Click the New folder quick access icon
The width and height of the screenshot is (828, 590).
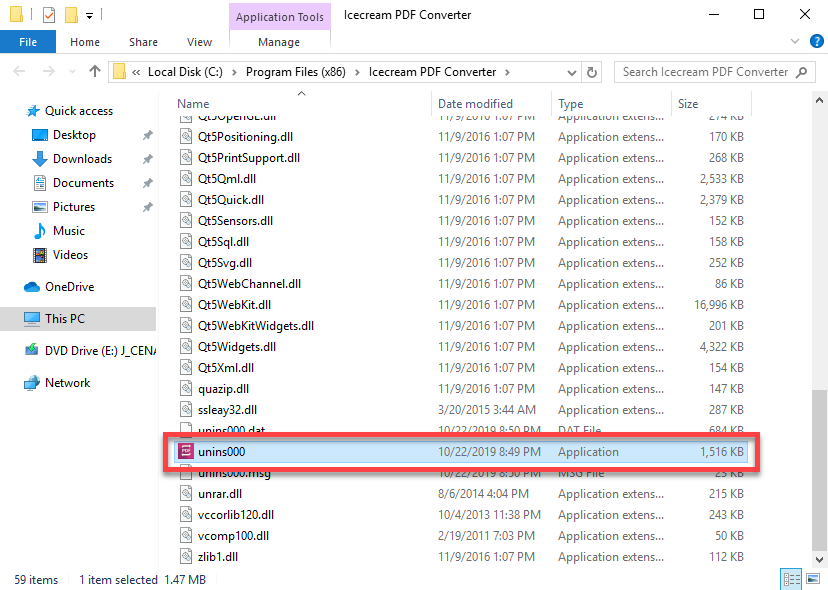click(x=71, y=15)
